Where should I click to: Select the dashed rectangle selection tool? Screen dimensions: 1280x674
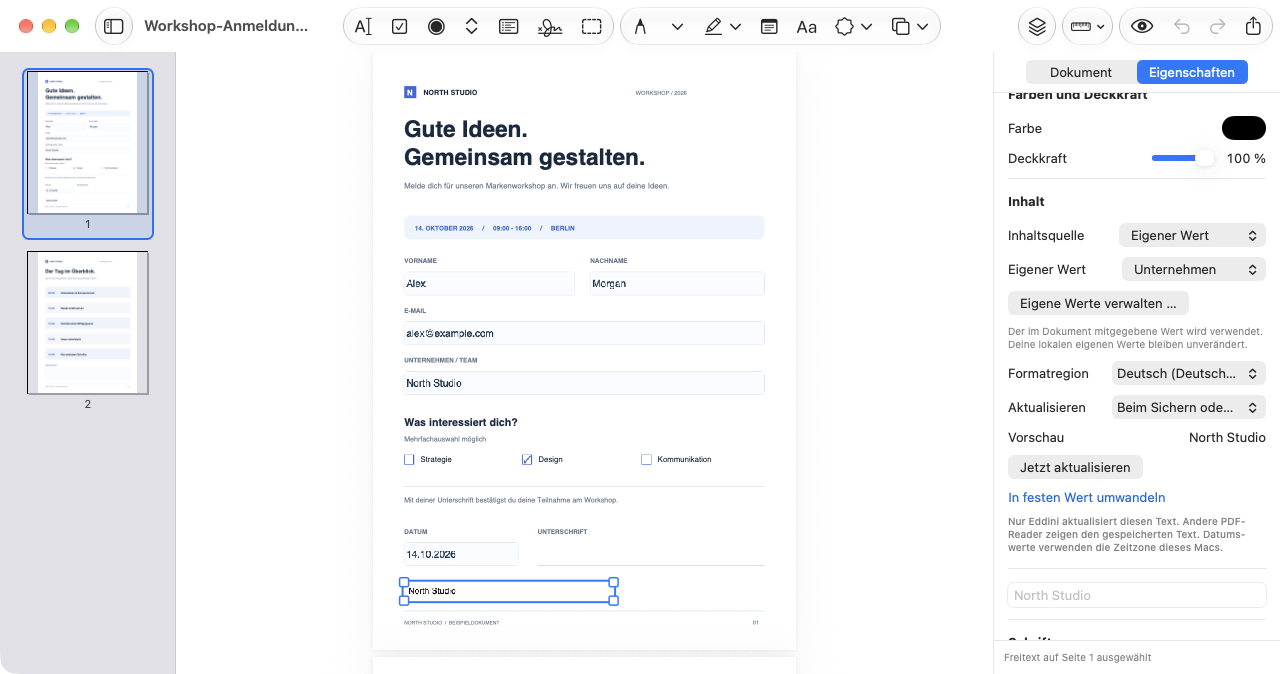pyautogui.click(x=592, y=27)
